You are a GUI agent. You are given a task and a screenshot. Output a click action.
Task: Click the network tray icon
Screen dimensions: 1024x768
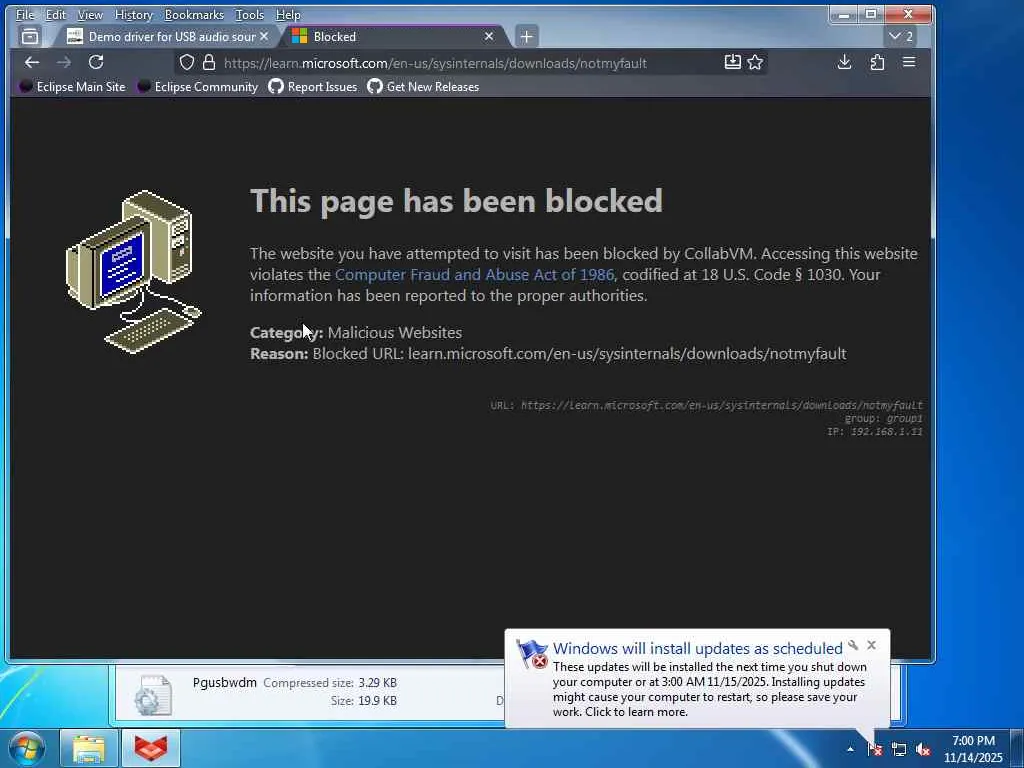click(899, 749)
